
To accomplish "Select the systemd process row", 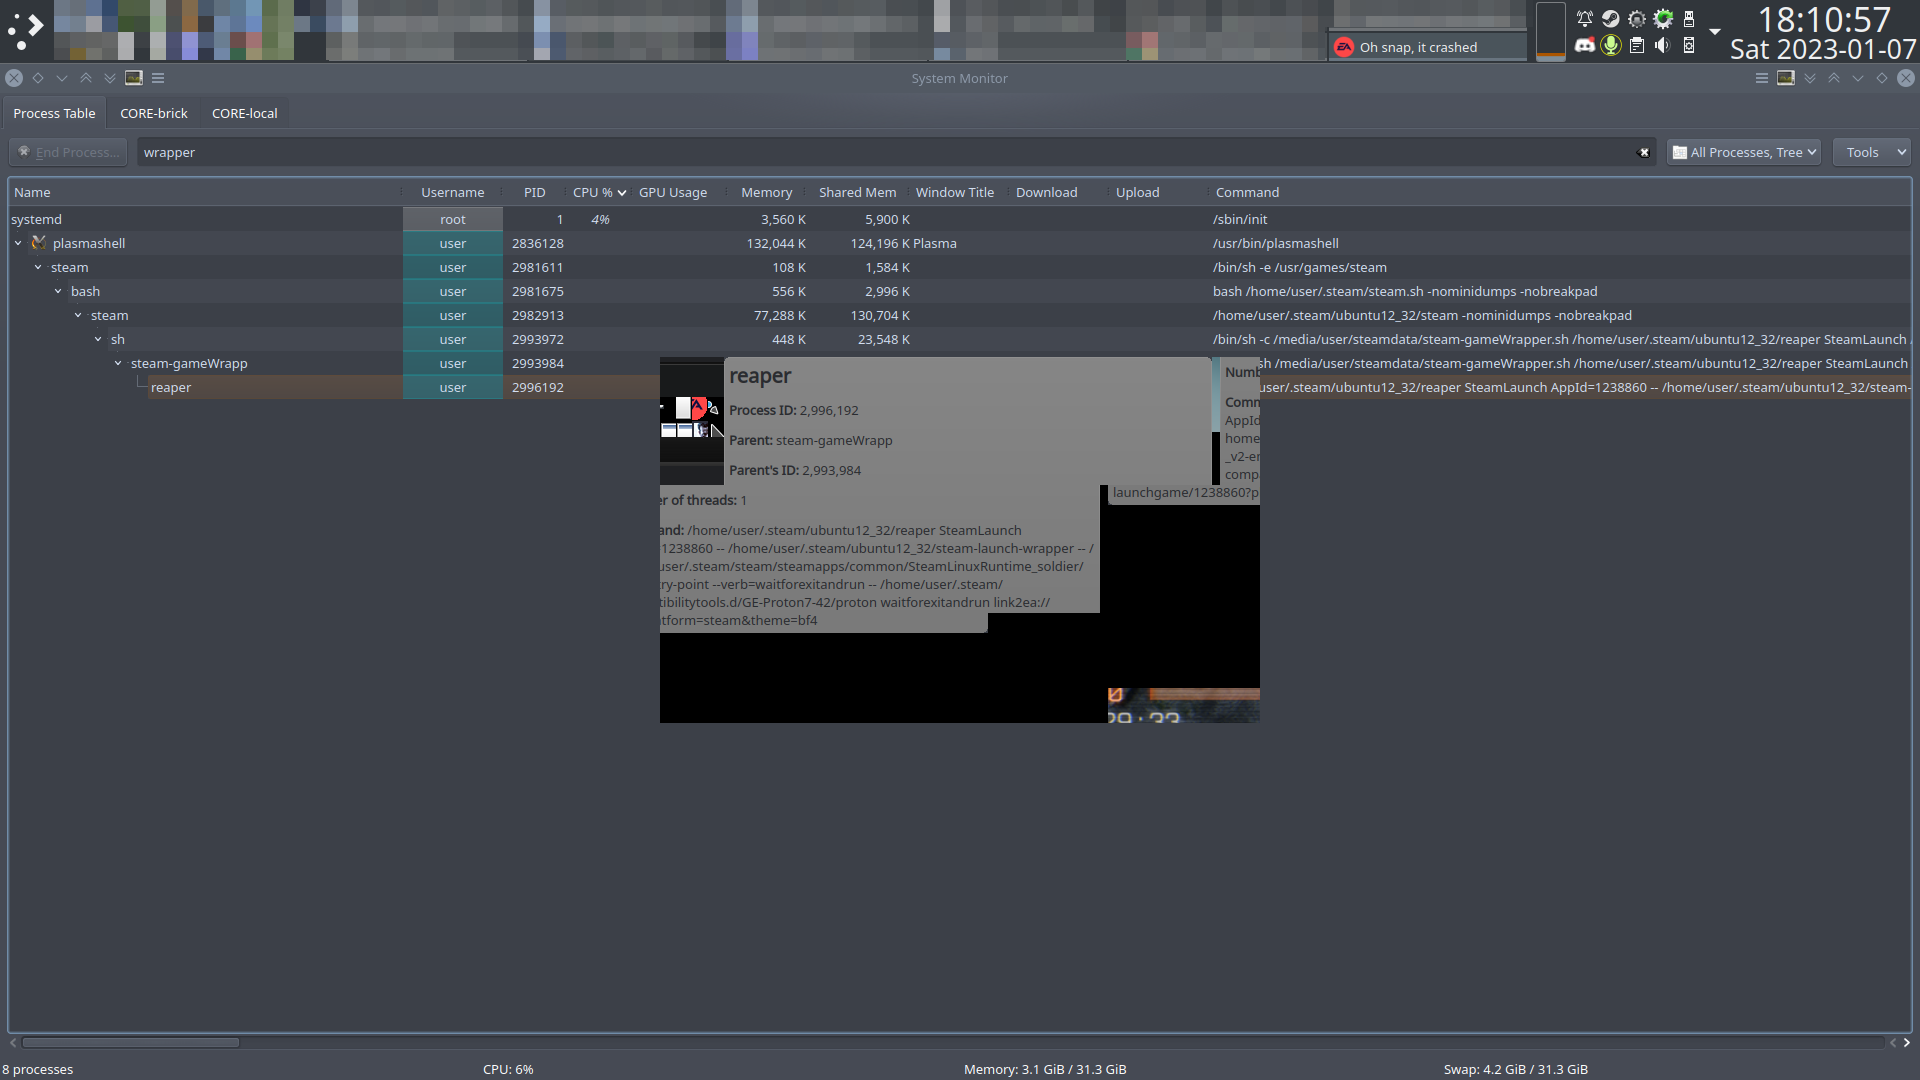I will (960, 219).
